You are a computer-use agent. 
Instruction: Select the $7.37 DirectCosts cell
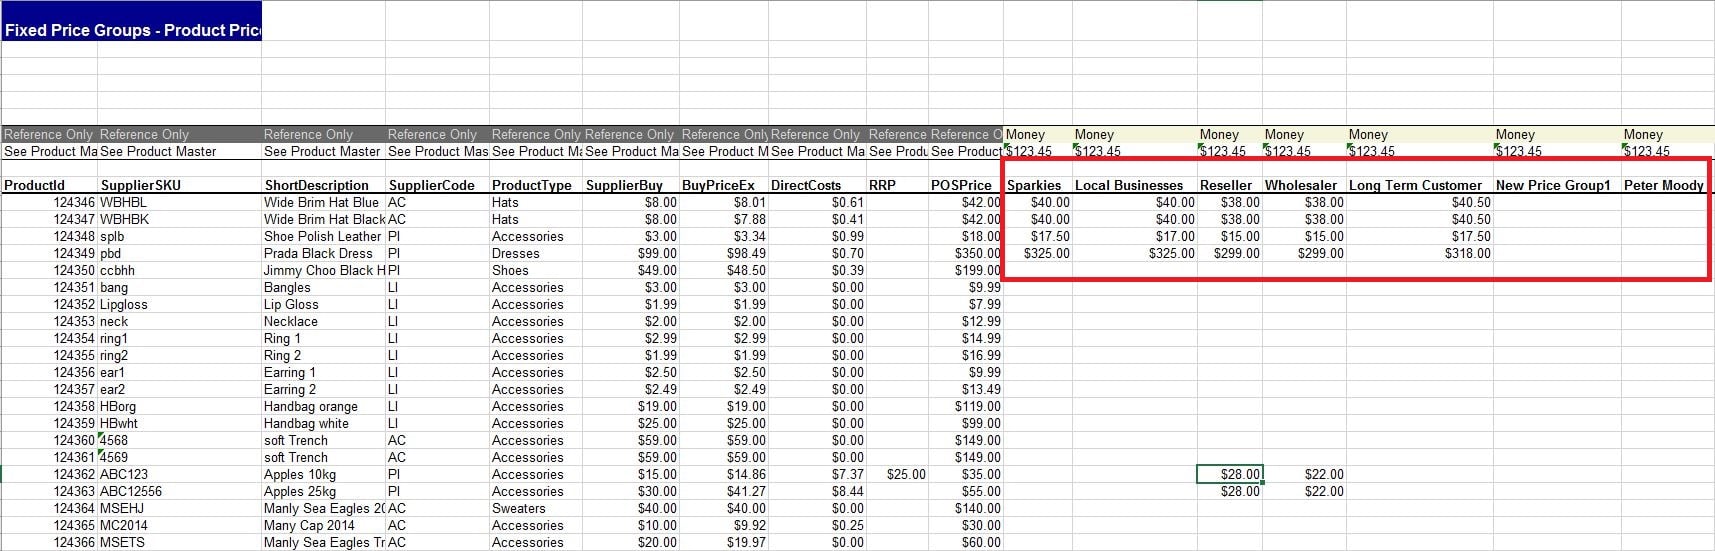[x=817, y=474]
